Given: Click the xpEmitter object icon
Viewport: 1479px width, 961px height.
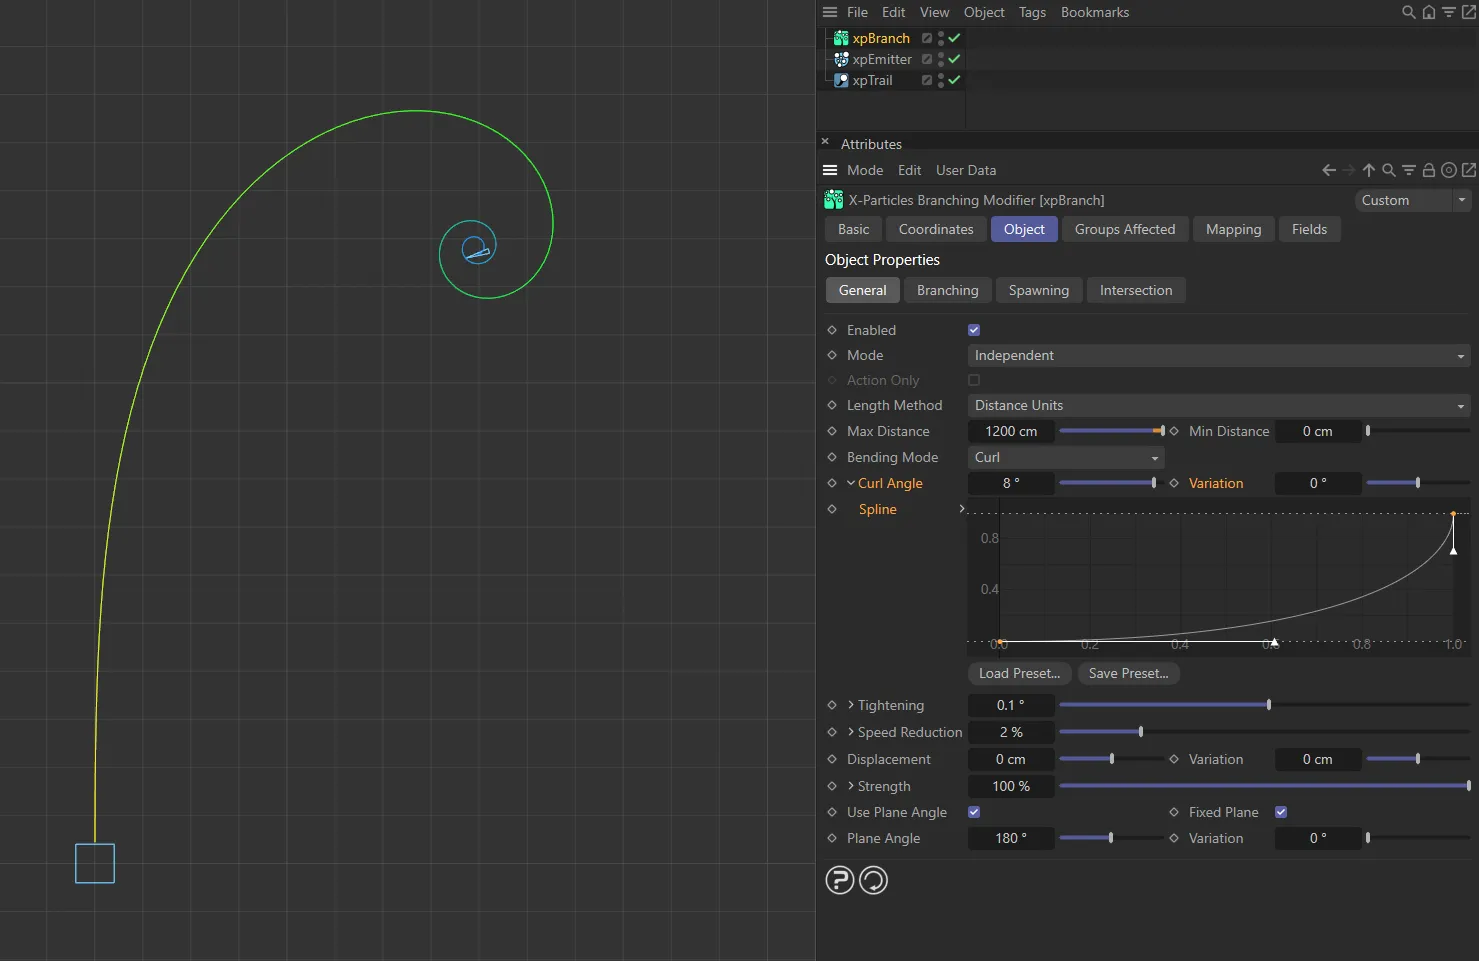Looking at the screenshot, I should click(841, 59).
